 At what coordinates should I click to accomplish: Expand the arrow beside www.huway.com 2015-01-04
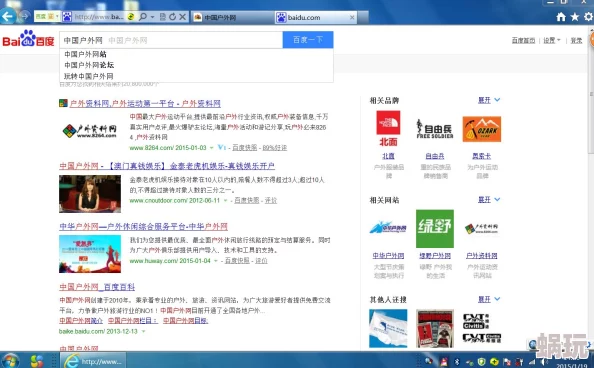[216, 261]
